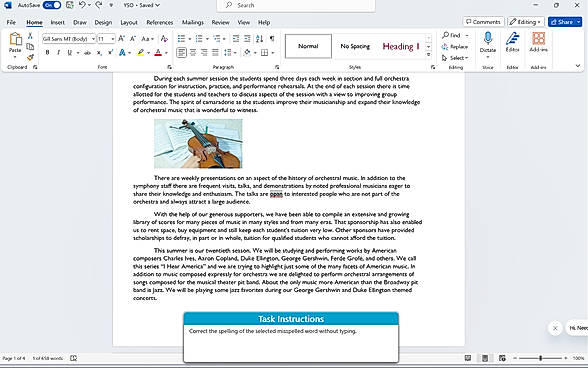Open the File tab
Viewport: 588px width, 368px height.
(11, 23)
